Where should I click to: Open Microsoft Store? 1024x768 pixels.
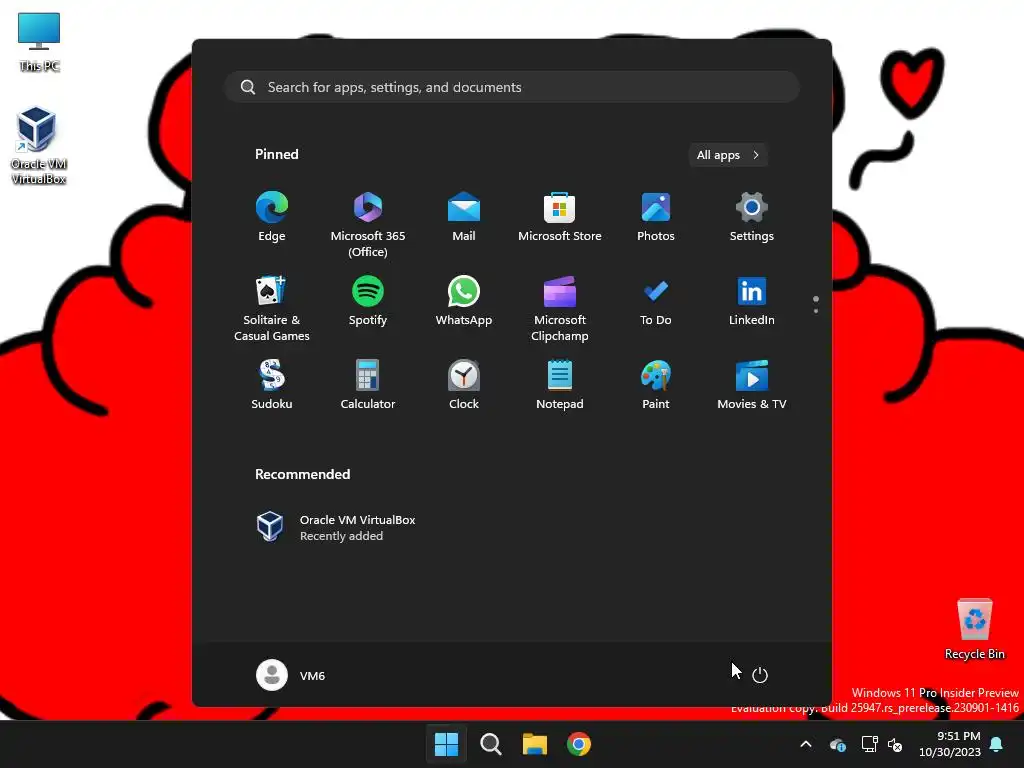coord(560,217)
